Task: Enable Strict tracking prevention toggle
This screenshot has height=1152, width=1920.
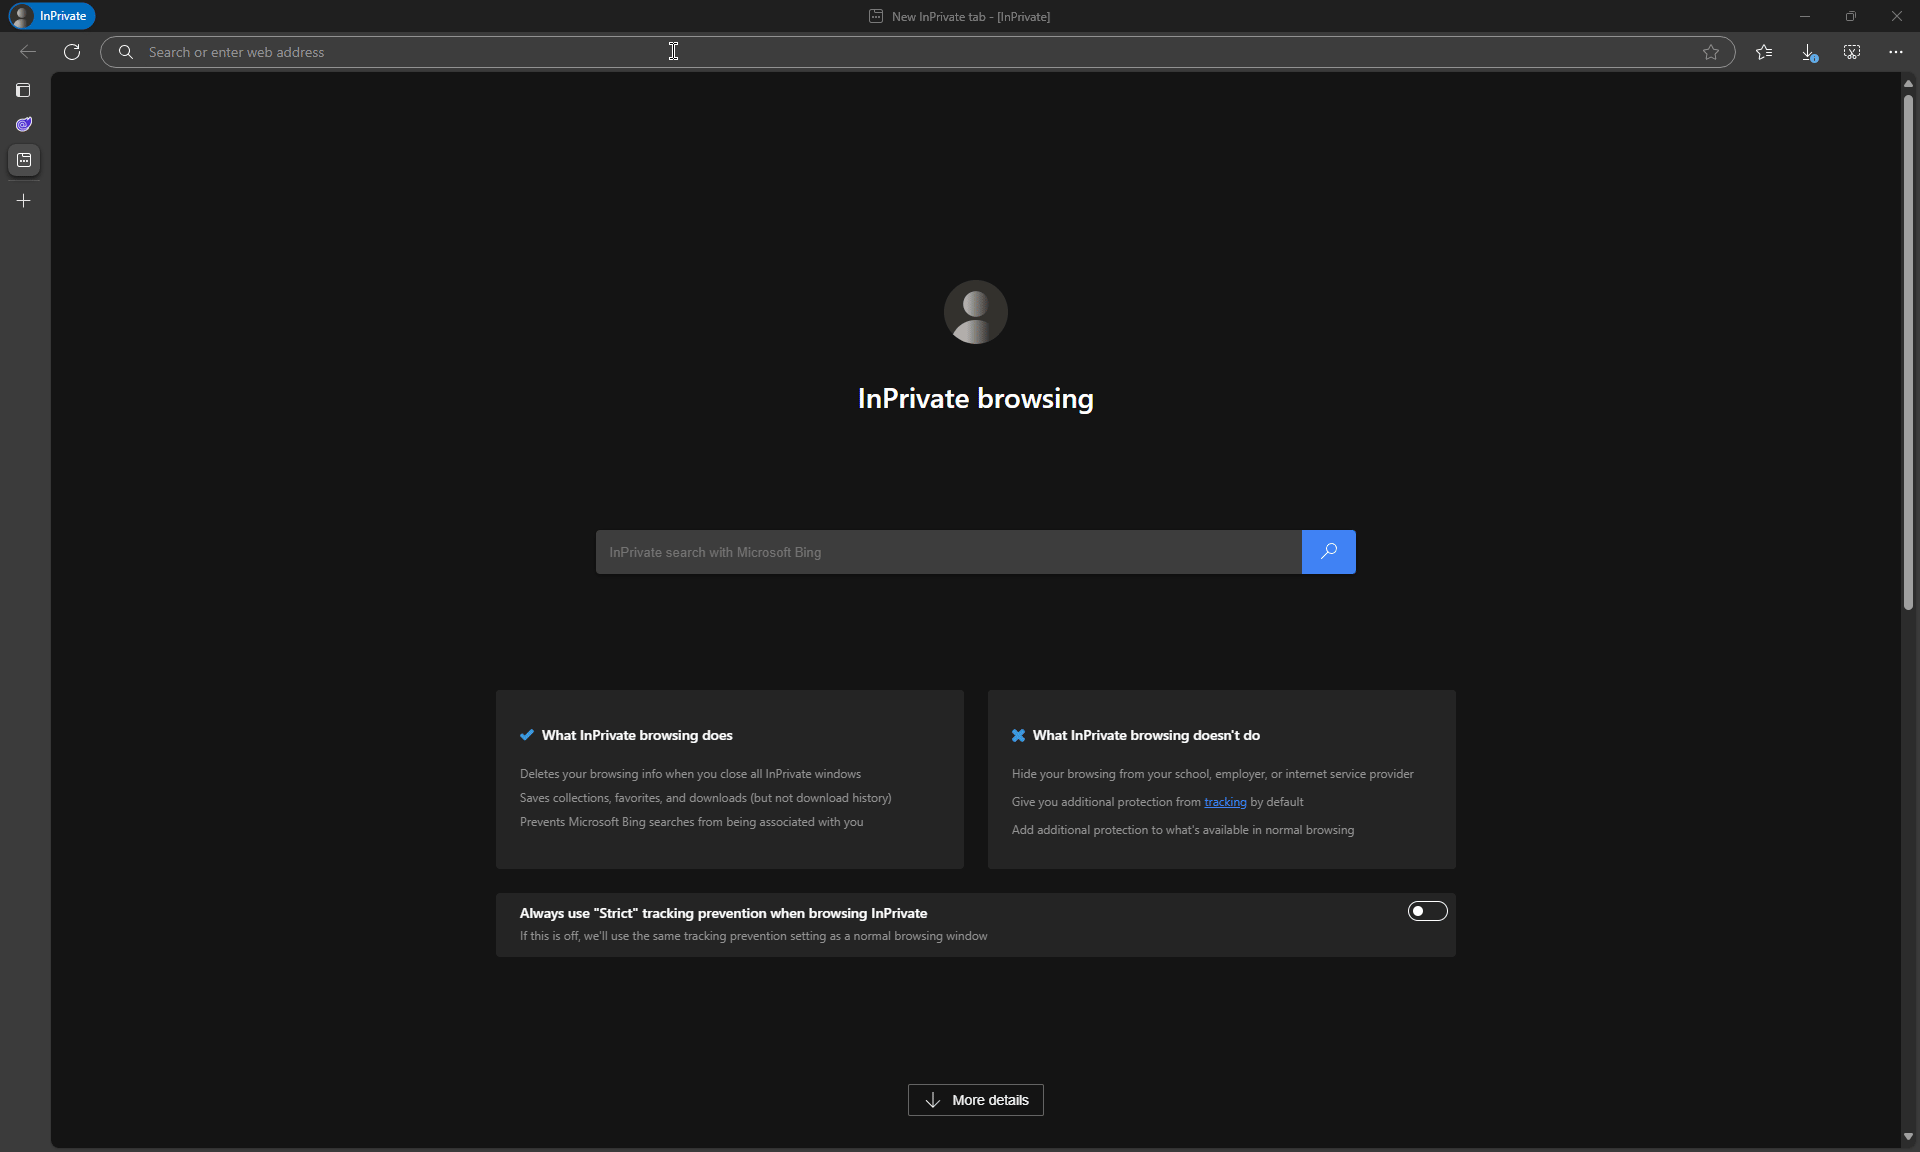Action: (x=1427, y=911)
